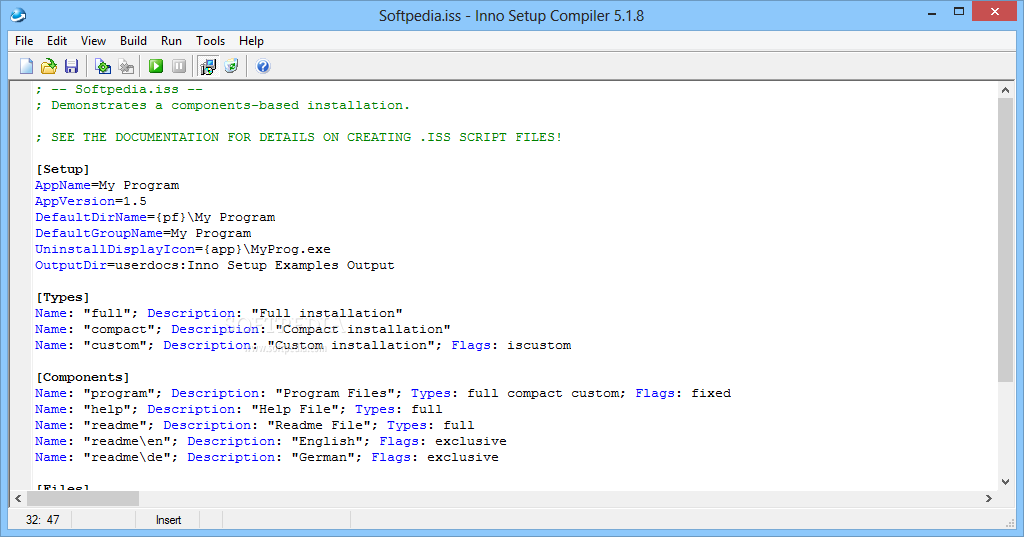Toggle the Target Setup toolbar icon
Image resolution: width=1024 pixels, height=537 pixels.
point(208,66)
